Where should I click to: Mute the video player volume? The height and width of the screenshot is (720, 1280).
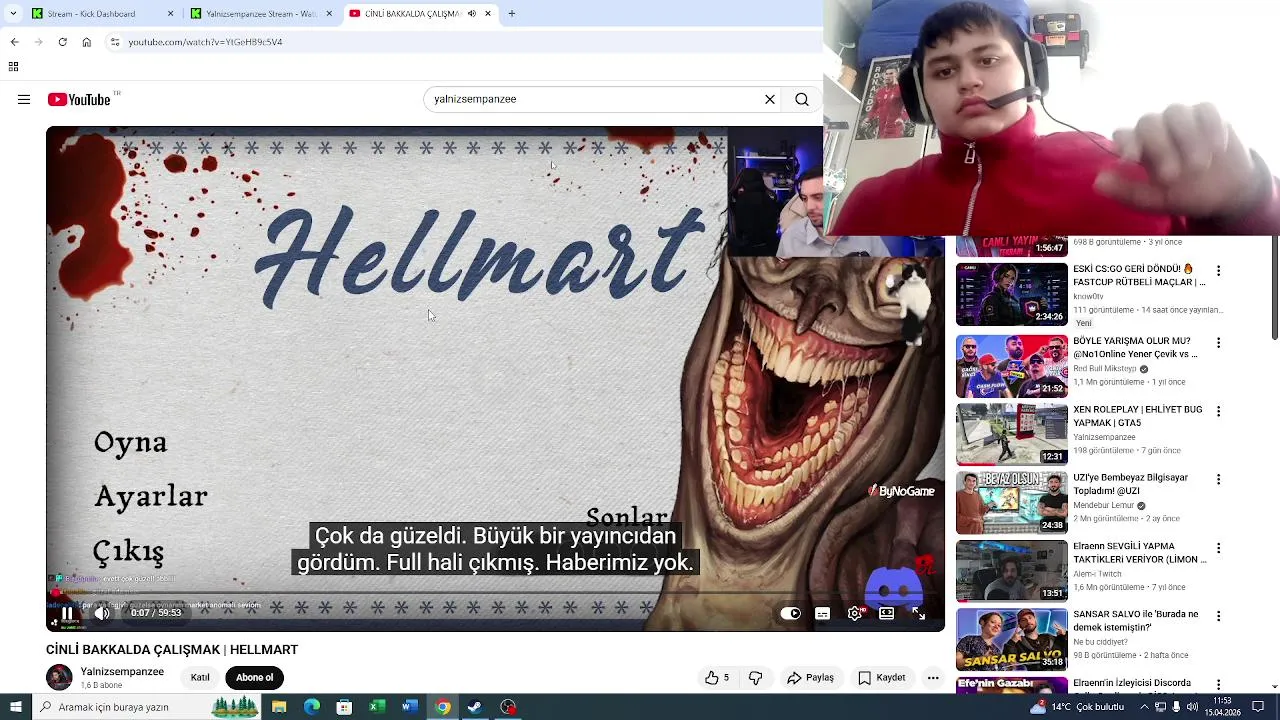pos(101,613)
